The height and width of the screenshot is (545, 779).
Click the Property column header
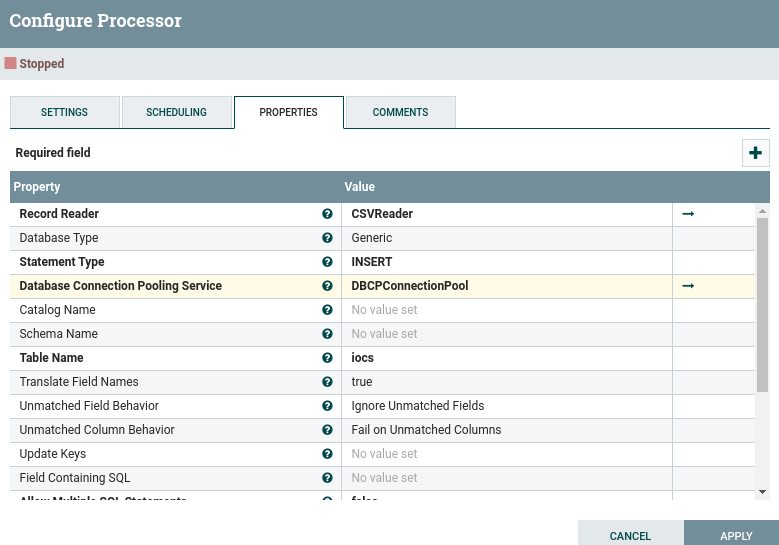[x=37, y=187]
